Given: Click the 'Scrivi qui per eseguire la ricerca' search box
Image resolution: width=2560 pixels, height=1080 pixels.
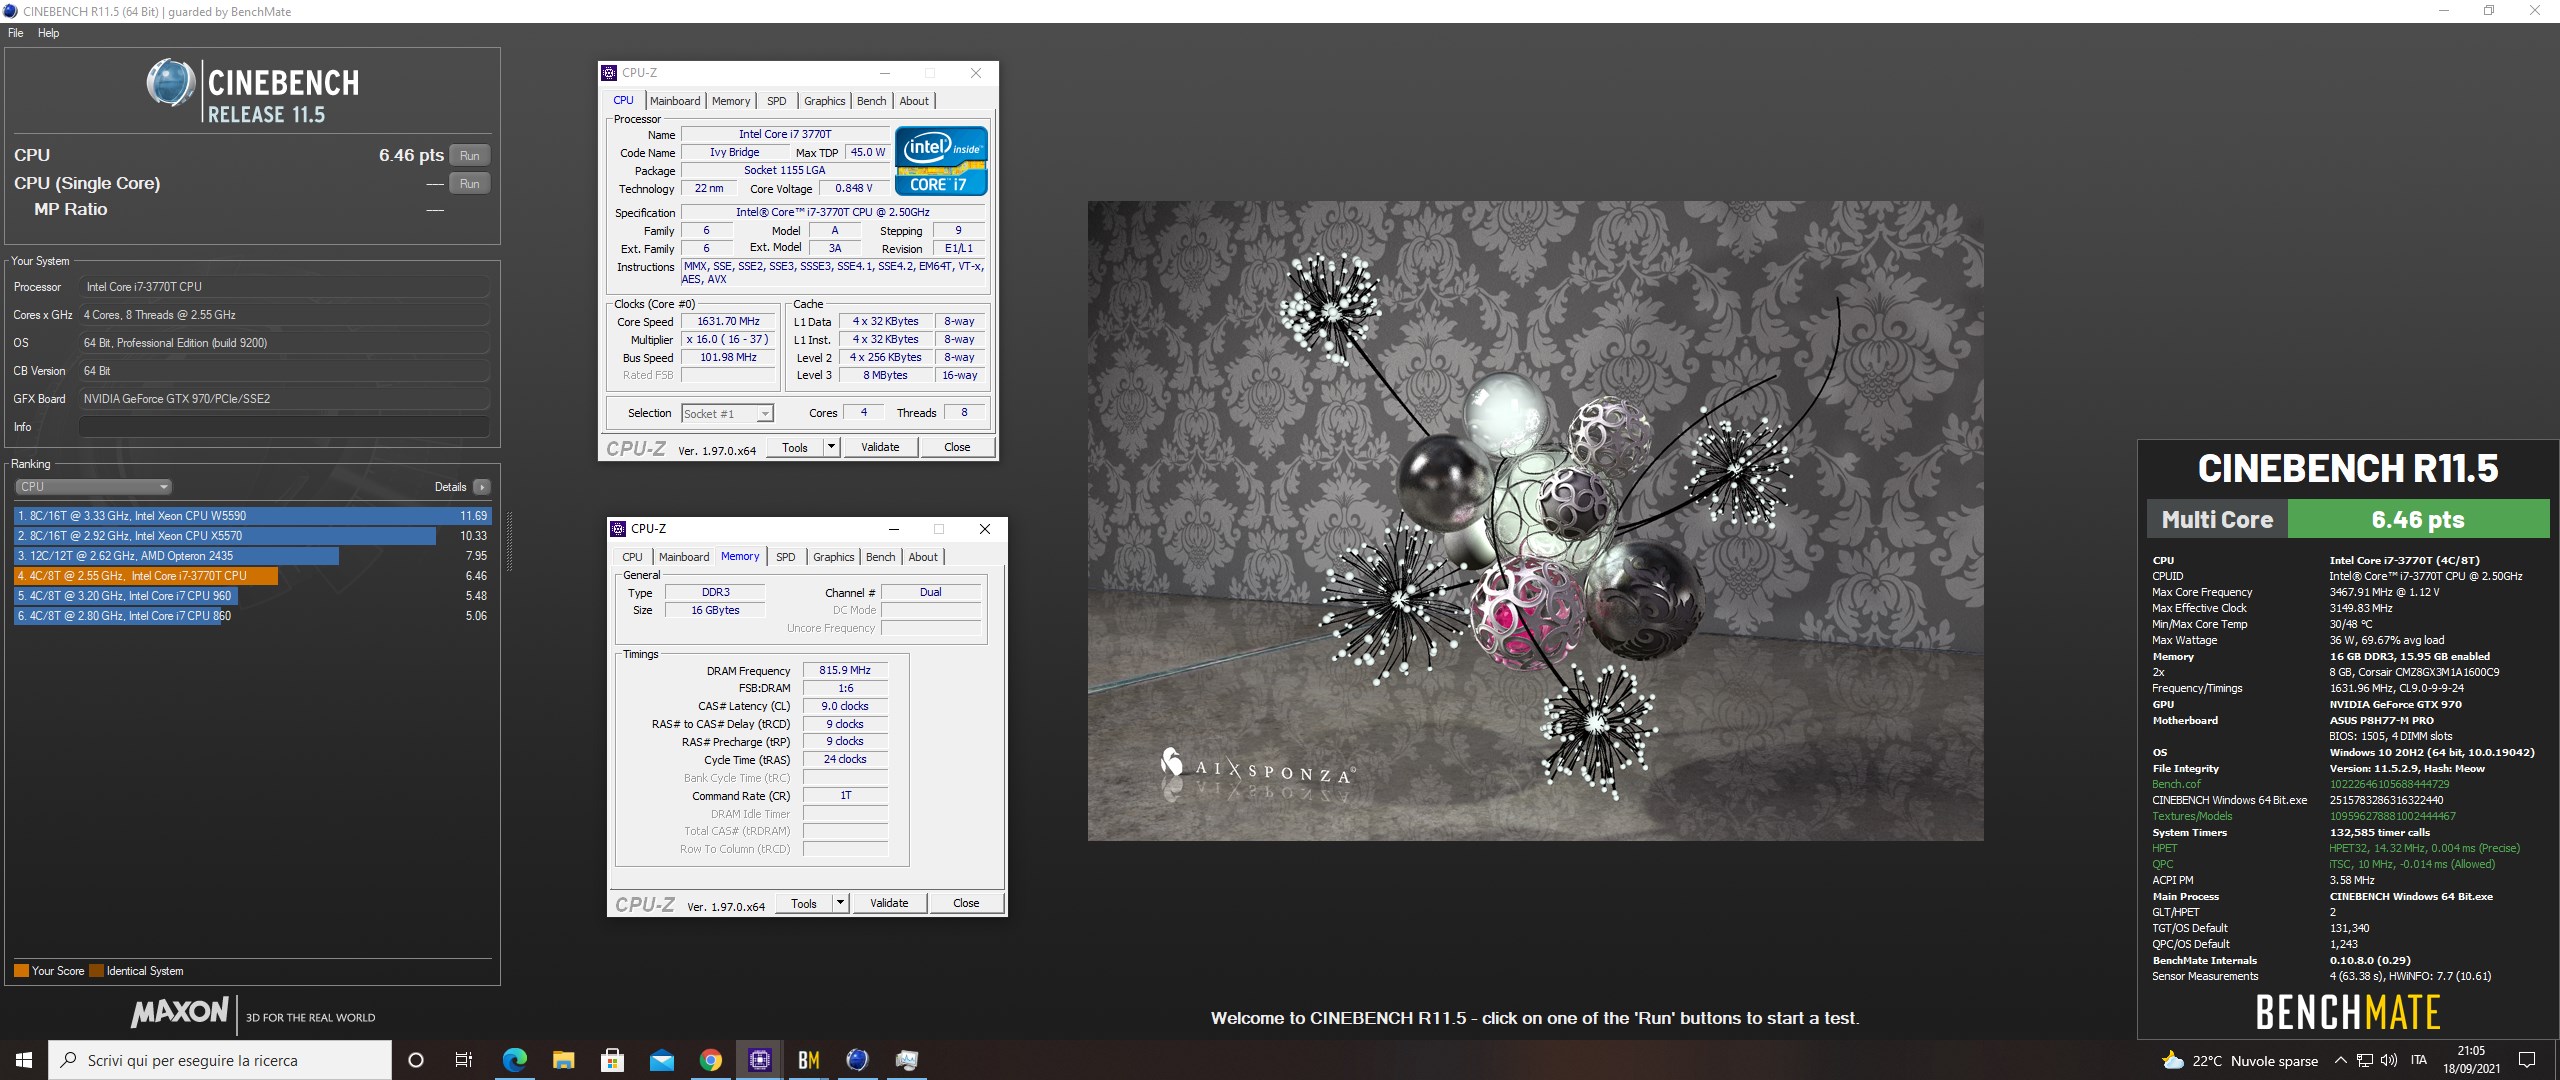Looking at the screenshot, I should coord(220,1060).
